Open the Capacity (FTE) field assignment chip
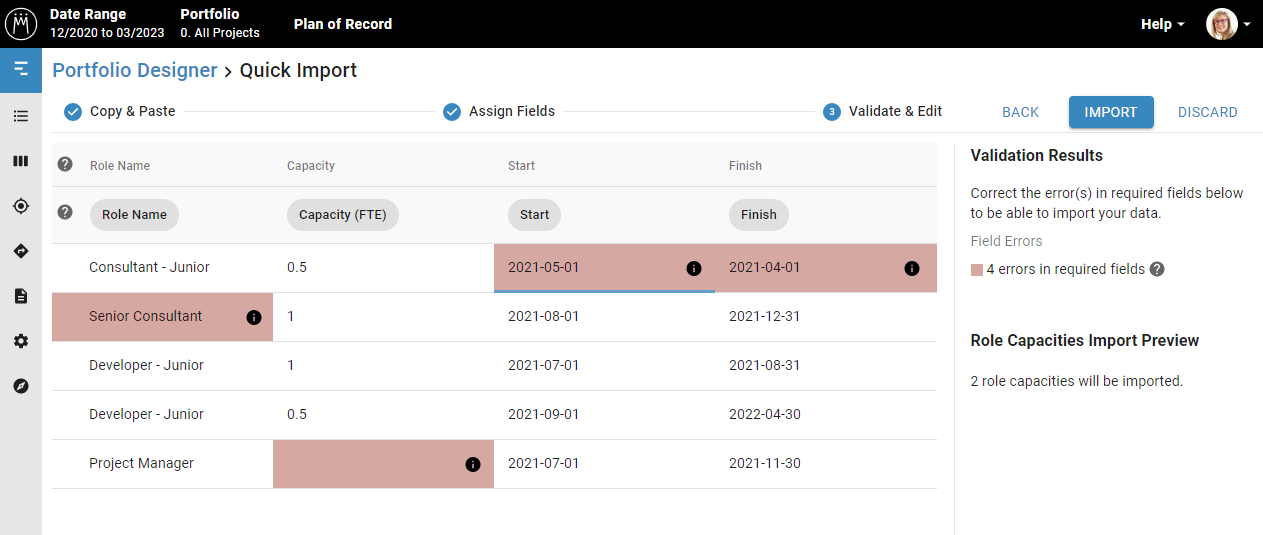The width and height of the screenshot is (1263, 535). pyautogui.click(x=342, y=214)
